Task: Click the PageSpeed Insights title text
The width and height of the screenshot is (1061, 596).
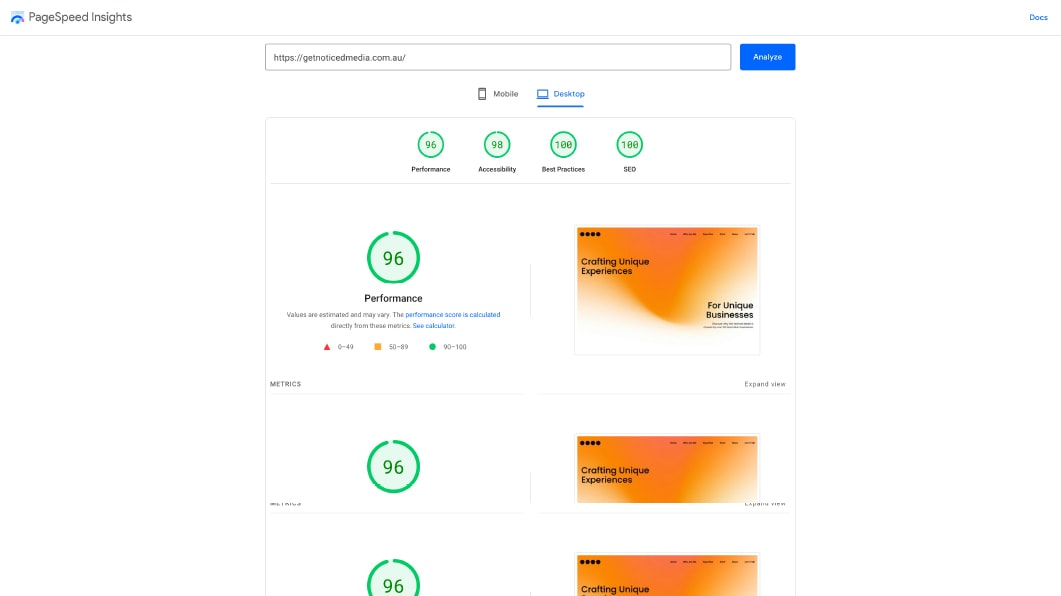Action: click(x=80, y=18)
